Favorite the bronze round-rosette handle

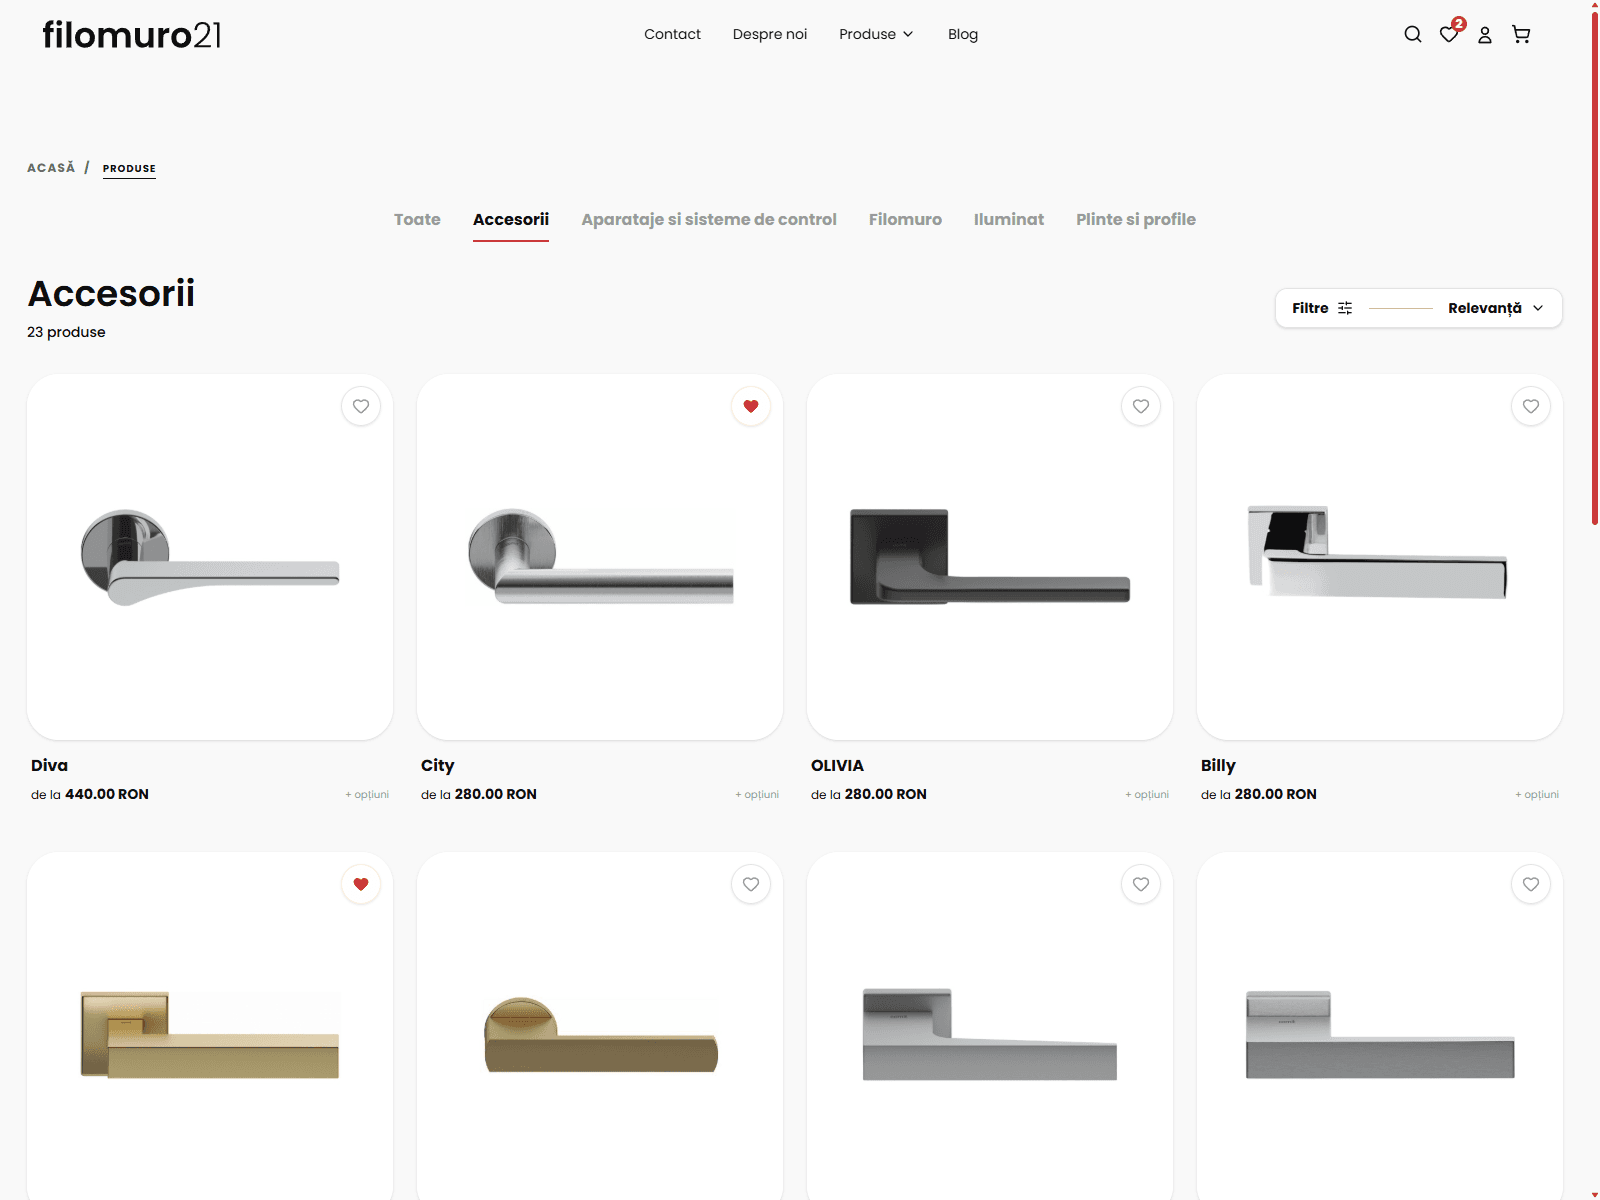[x=751, y=884]
